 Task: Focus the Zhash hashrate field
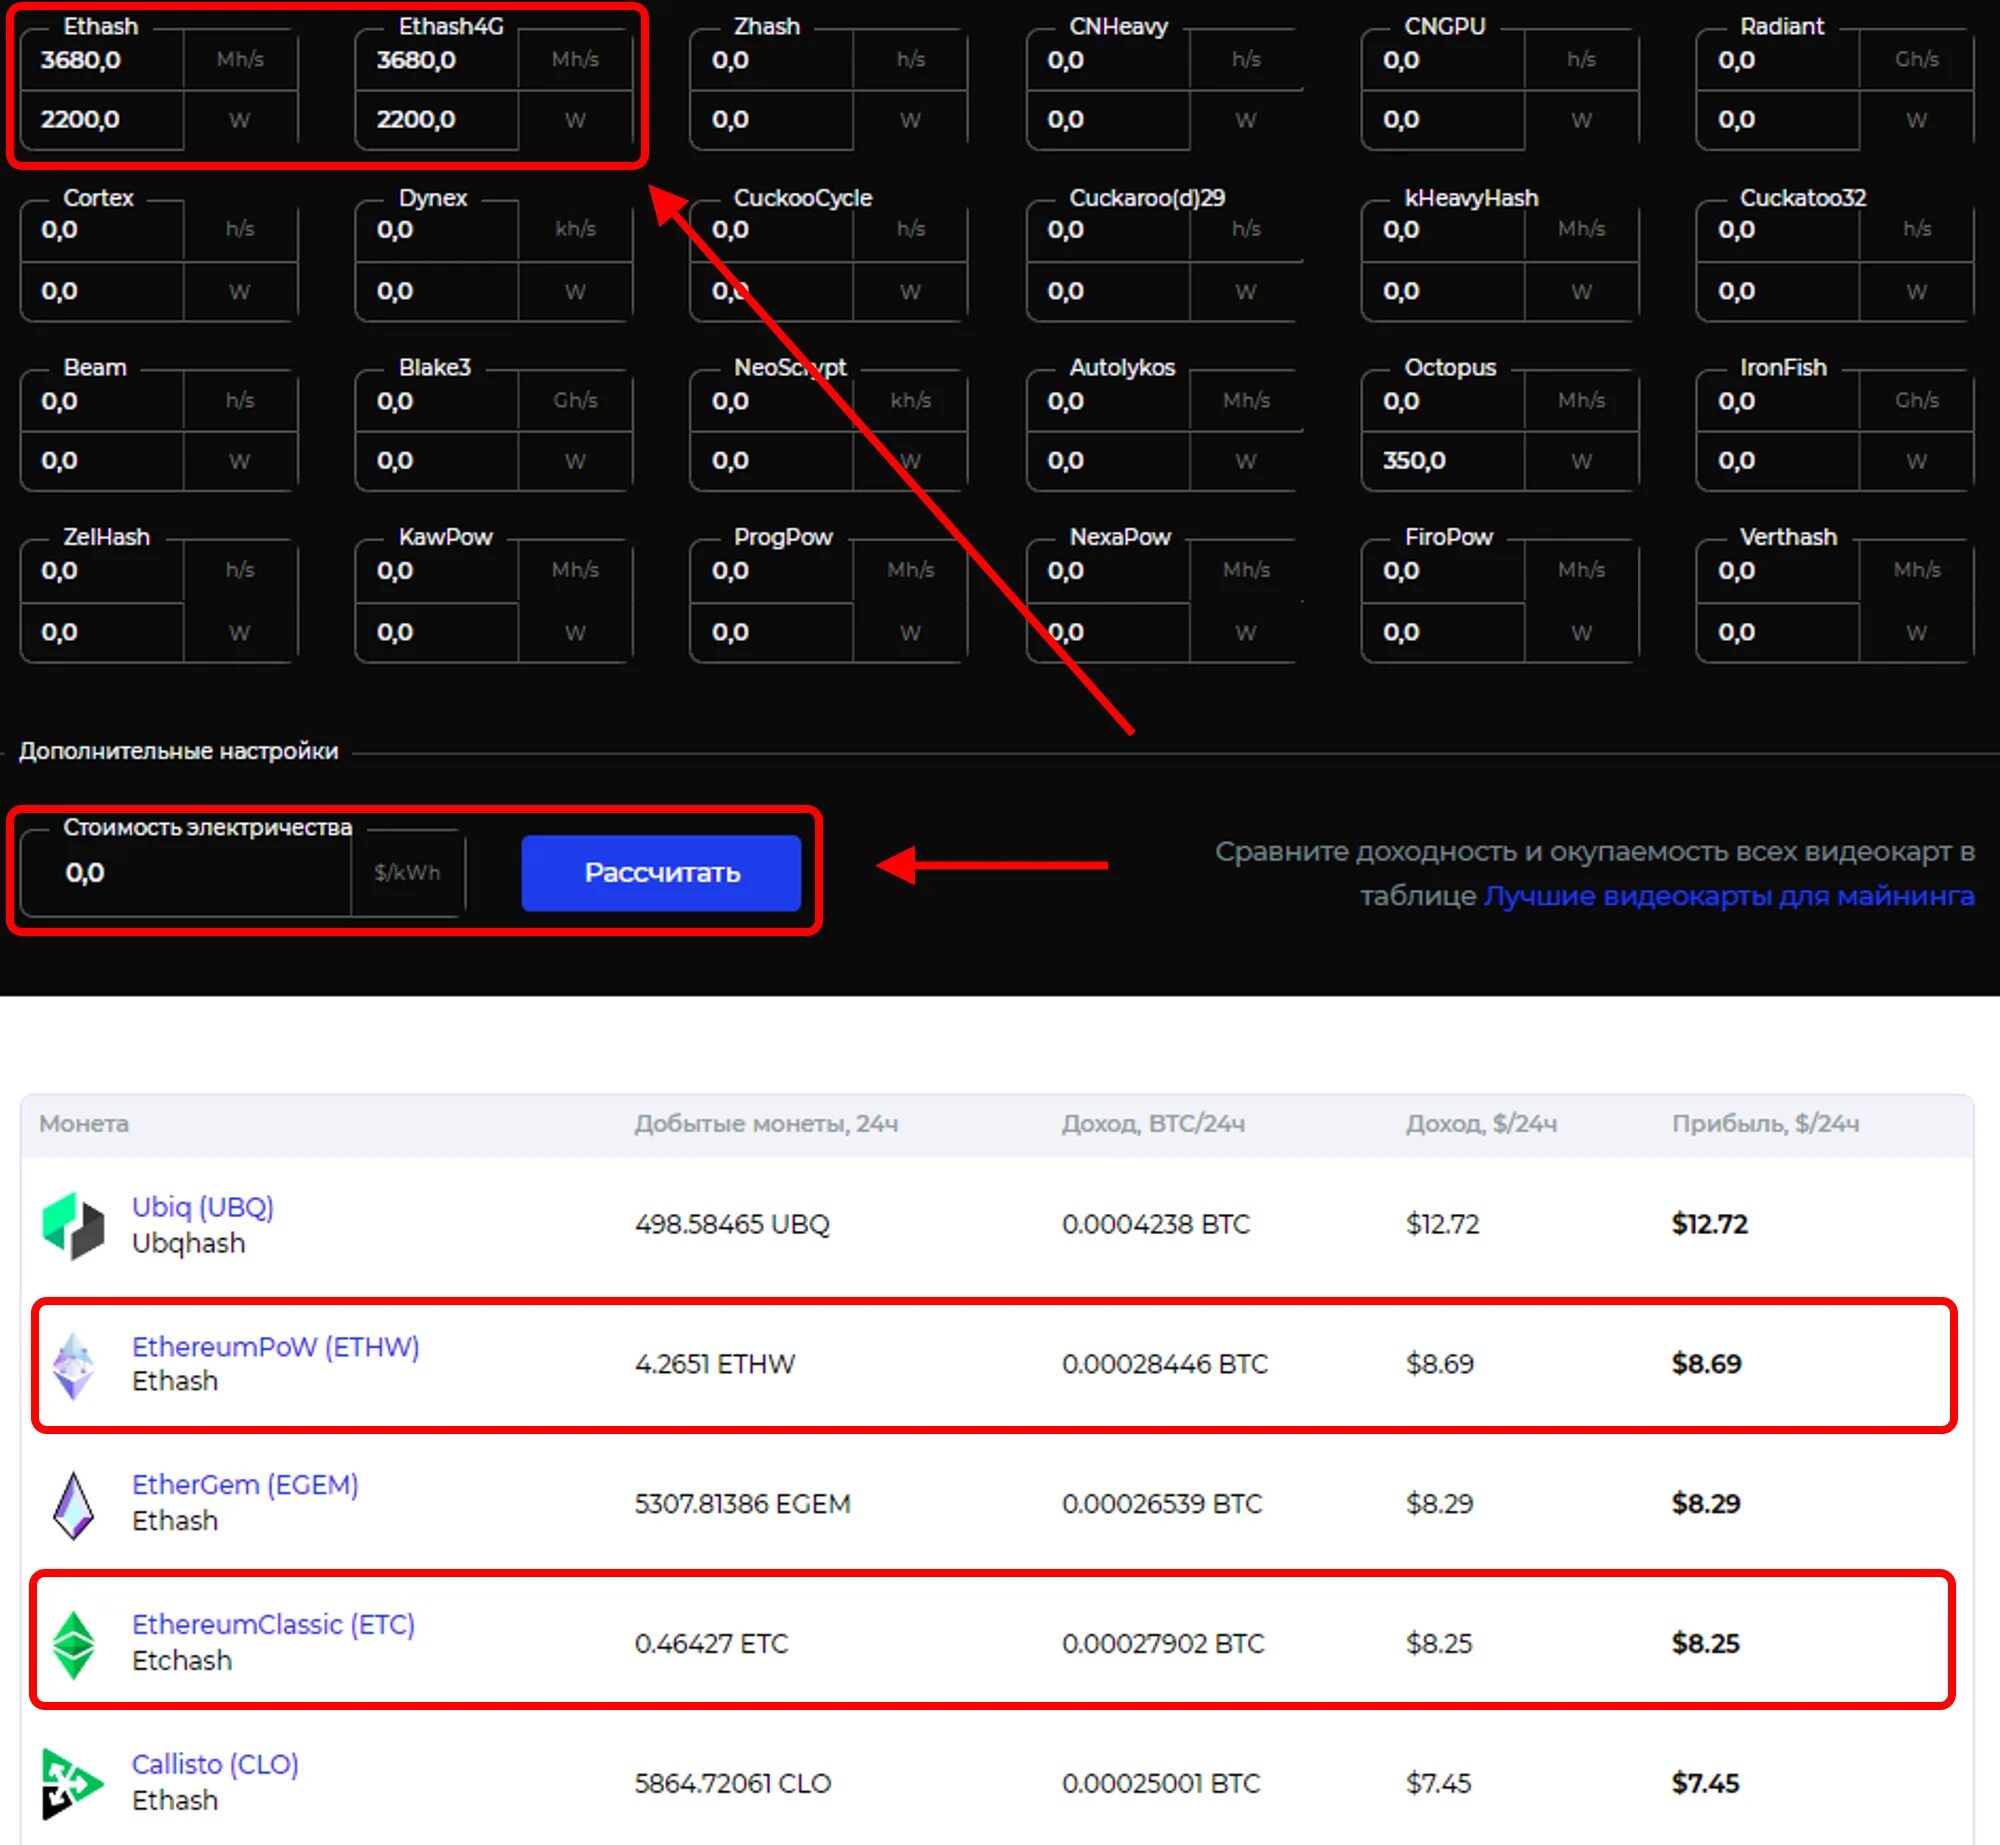point(772,60)
